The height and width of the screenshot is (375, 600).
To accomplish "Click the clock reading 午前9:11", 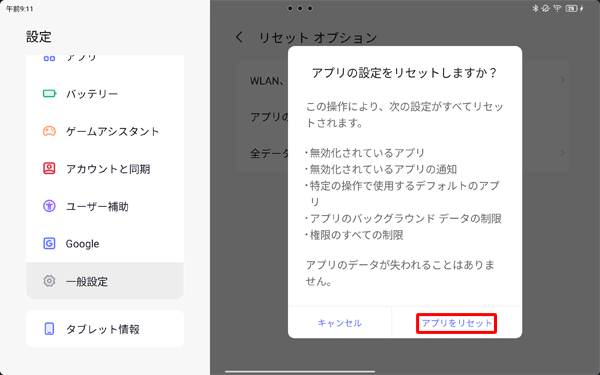I will [x=20, y=8].
